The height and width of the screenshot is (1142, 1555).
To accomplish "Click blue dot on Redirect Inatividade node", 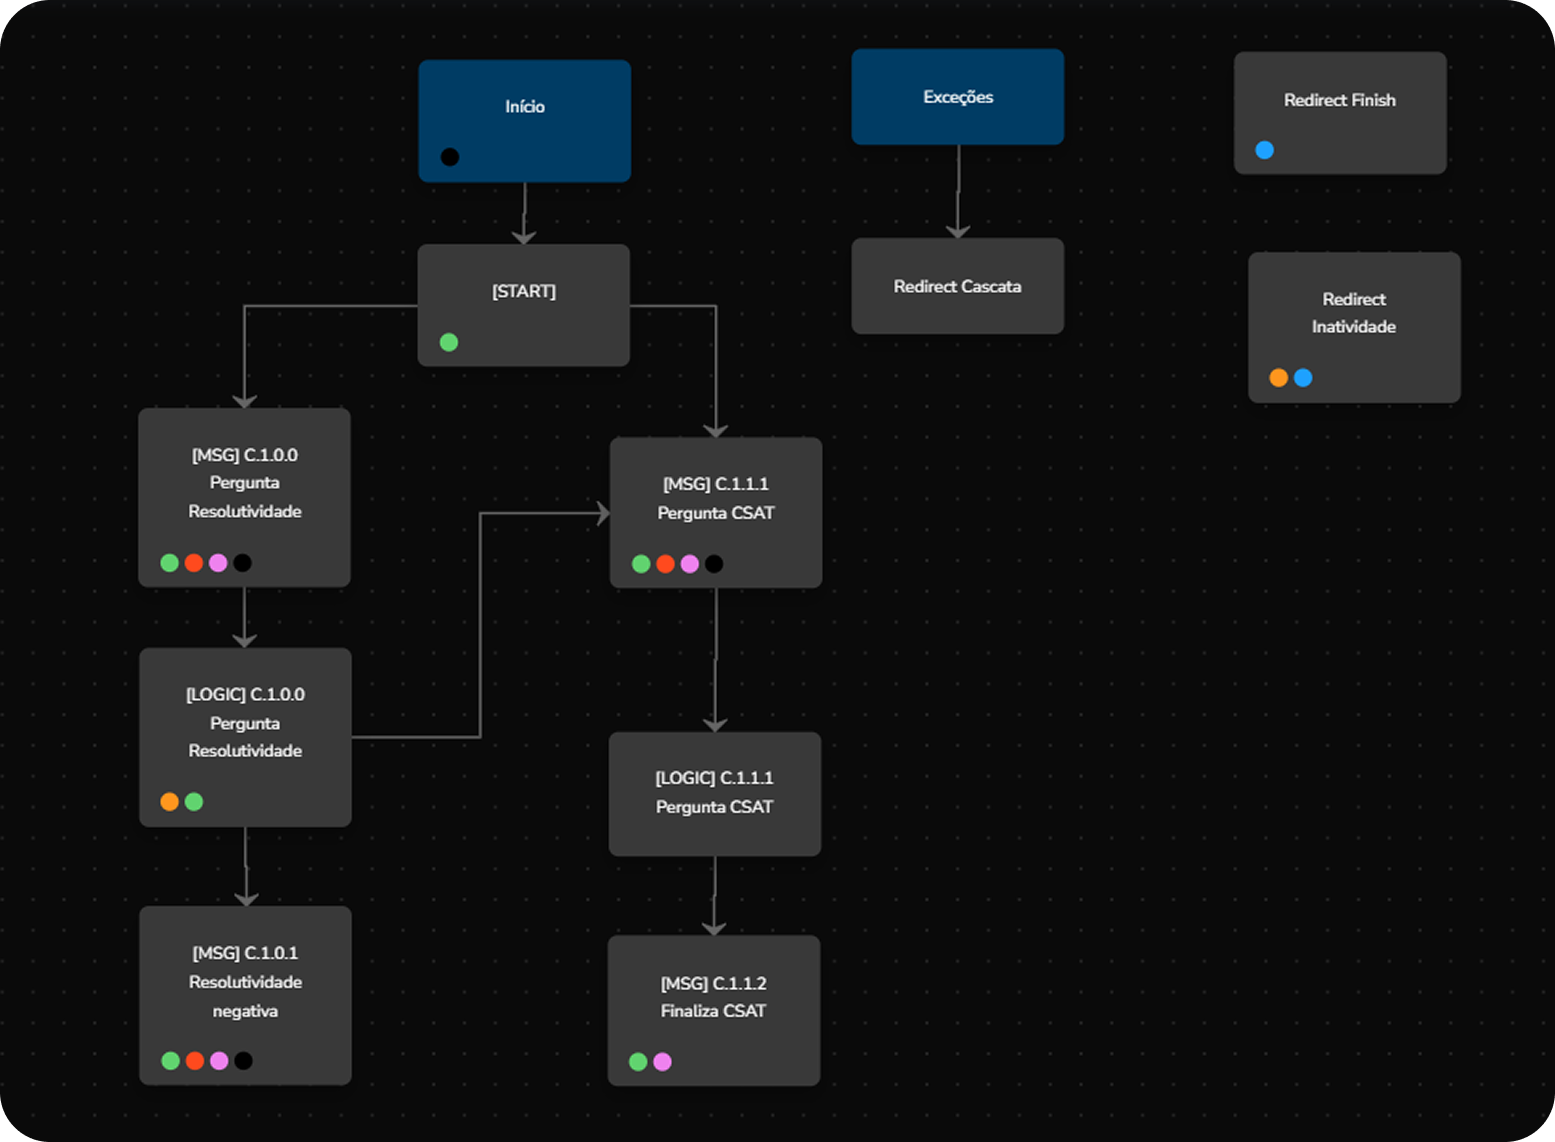I will 1303,378.
